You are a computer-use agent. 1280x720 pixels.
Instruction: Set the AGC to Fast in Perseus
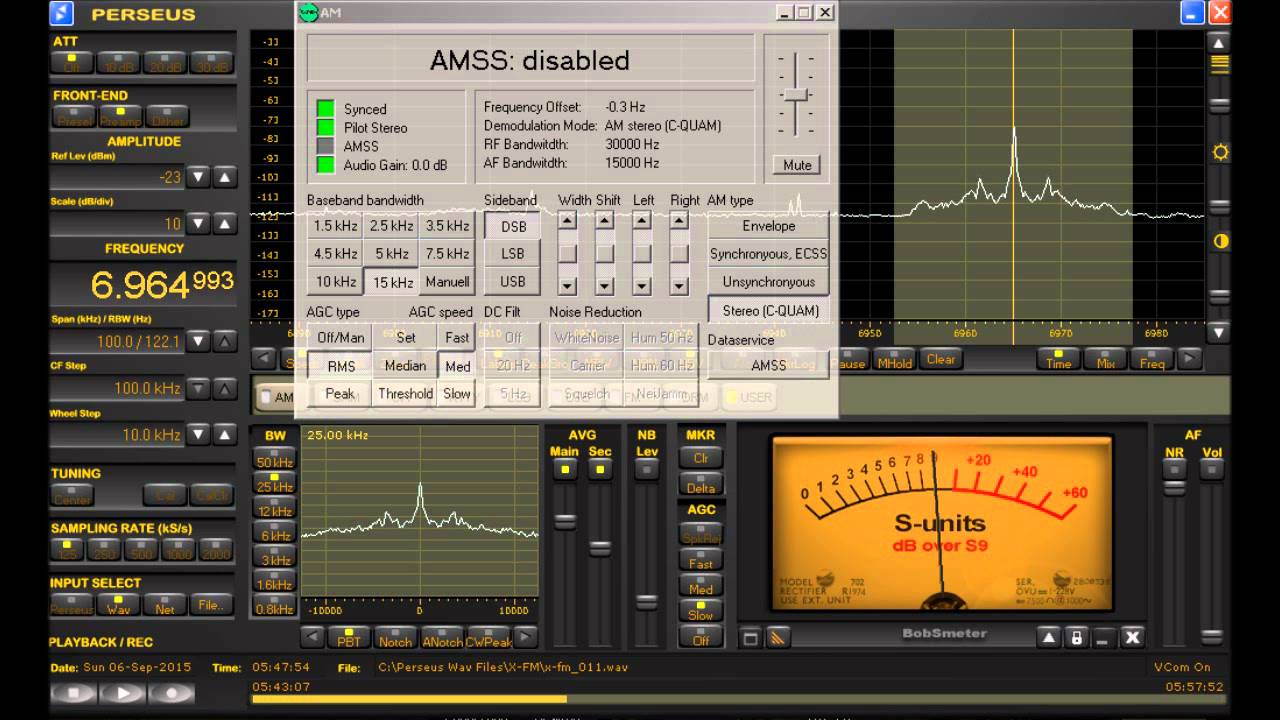pyautogui.click(x=701, y=560)
